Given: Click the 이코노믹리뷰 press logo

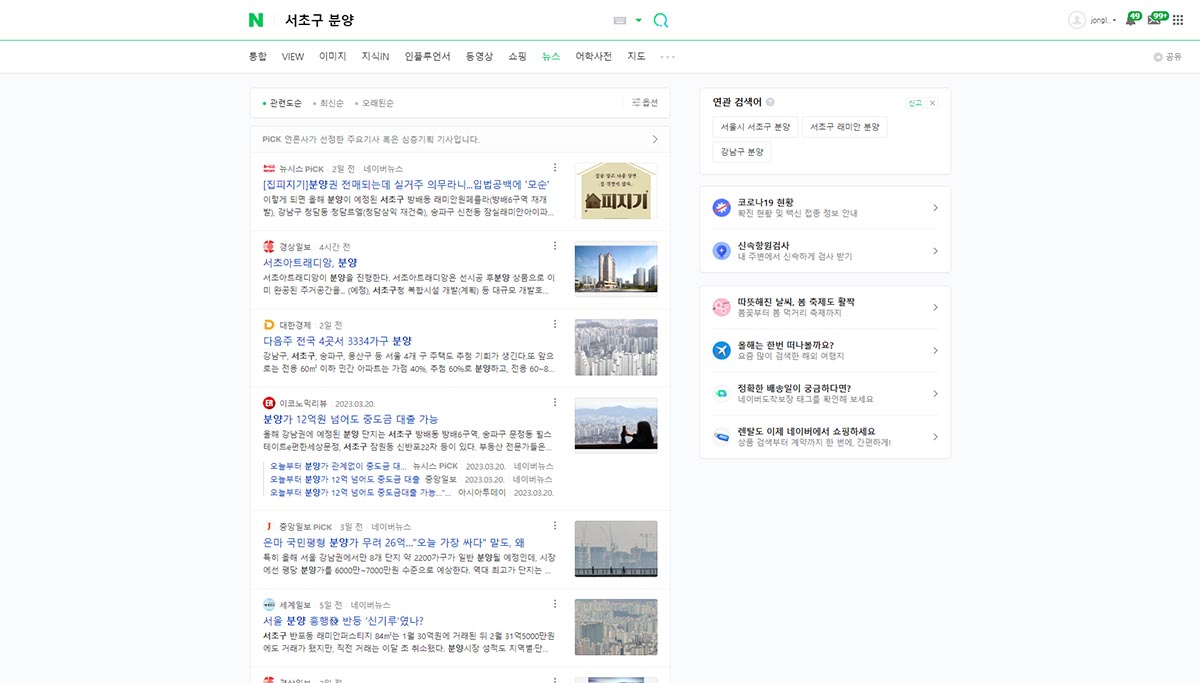Looking at the screenshot, I should (x=269, y=403).
